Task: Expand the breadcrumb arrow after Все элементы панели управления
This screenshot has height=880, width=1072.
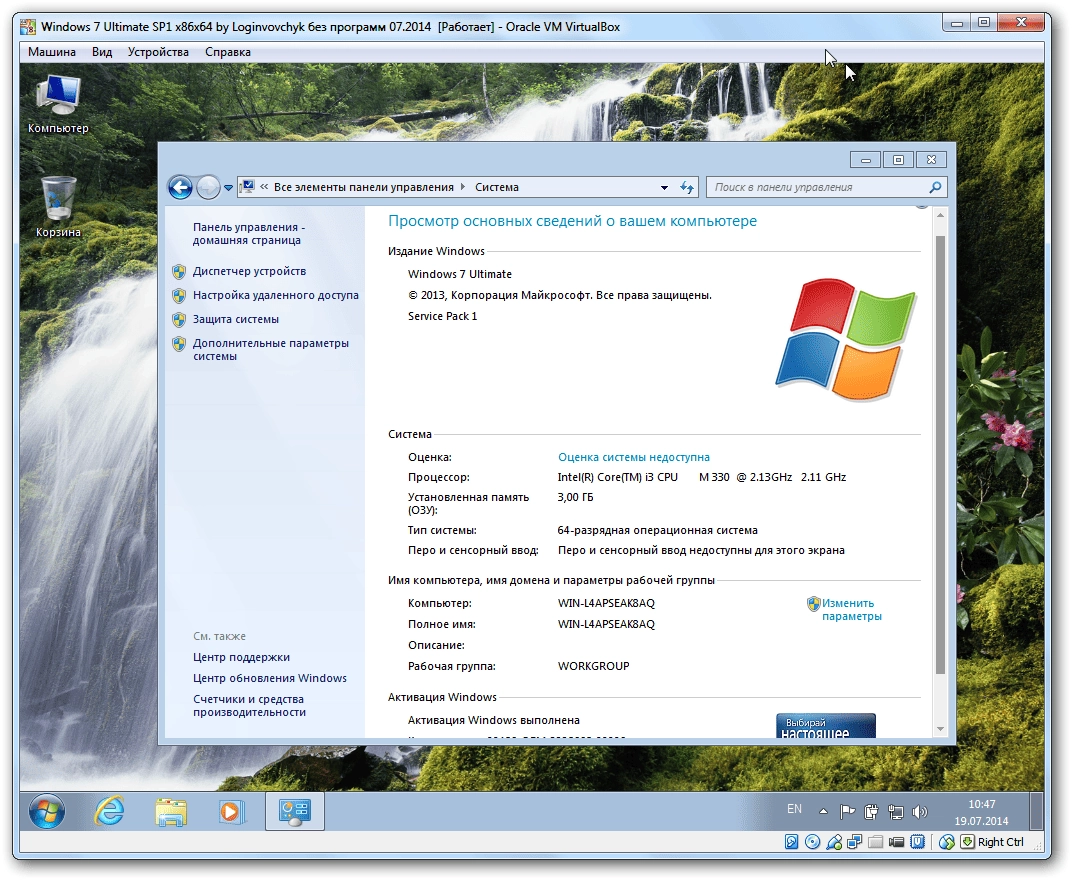Action: pyautogui.click(x=463, y=187)
